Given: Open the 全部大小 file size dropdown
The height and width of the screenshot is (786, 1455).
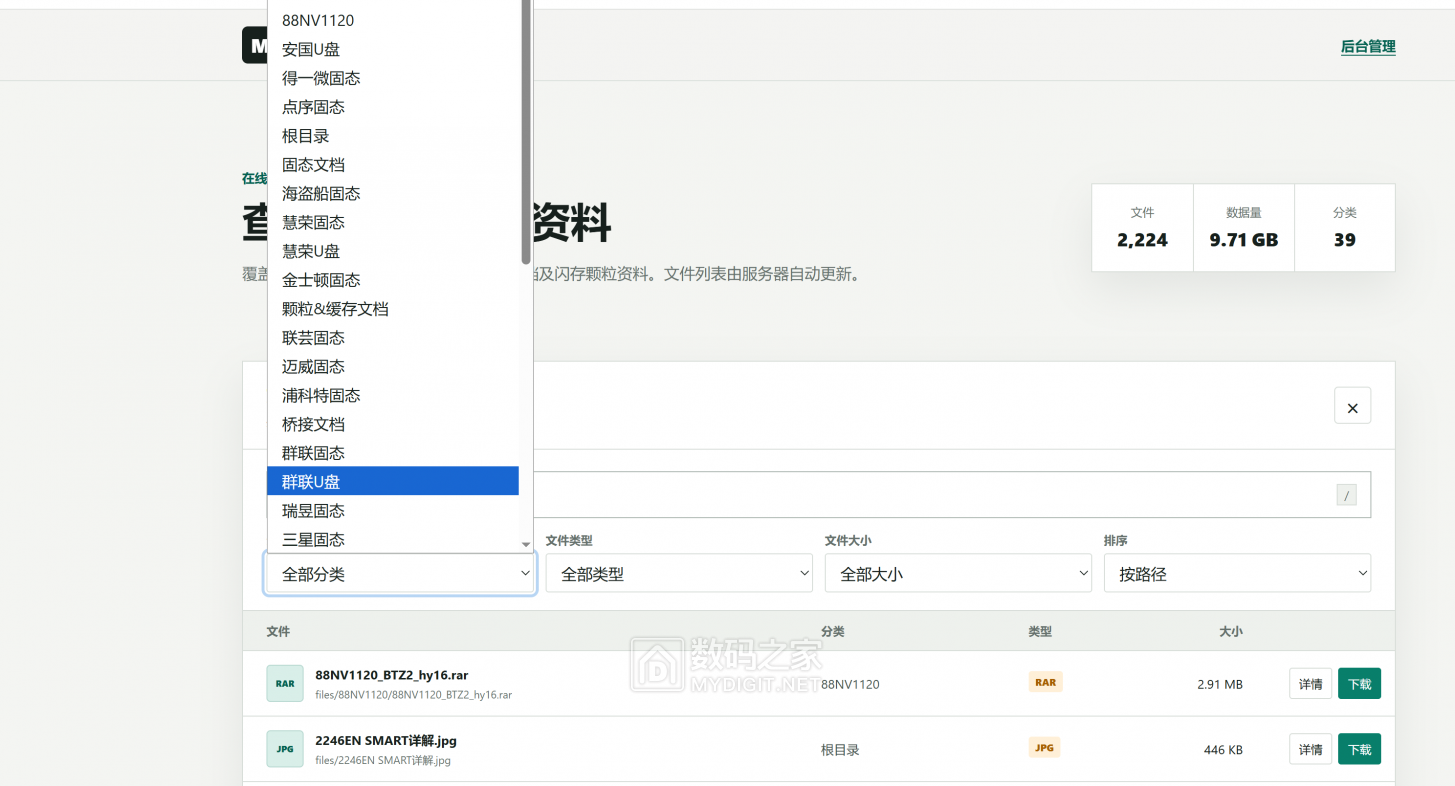Looking at the screenshot, I should [958, 574].
